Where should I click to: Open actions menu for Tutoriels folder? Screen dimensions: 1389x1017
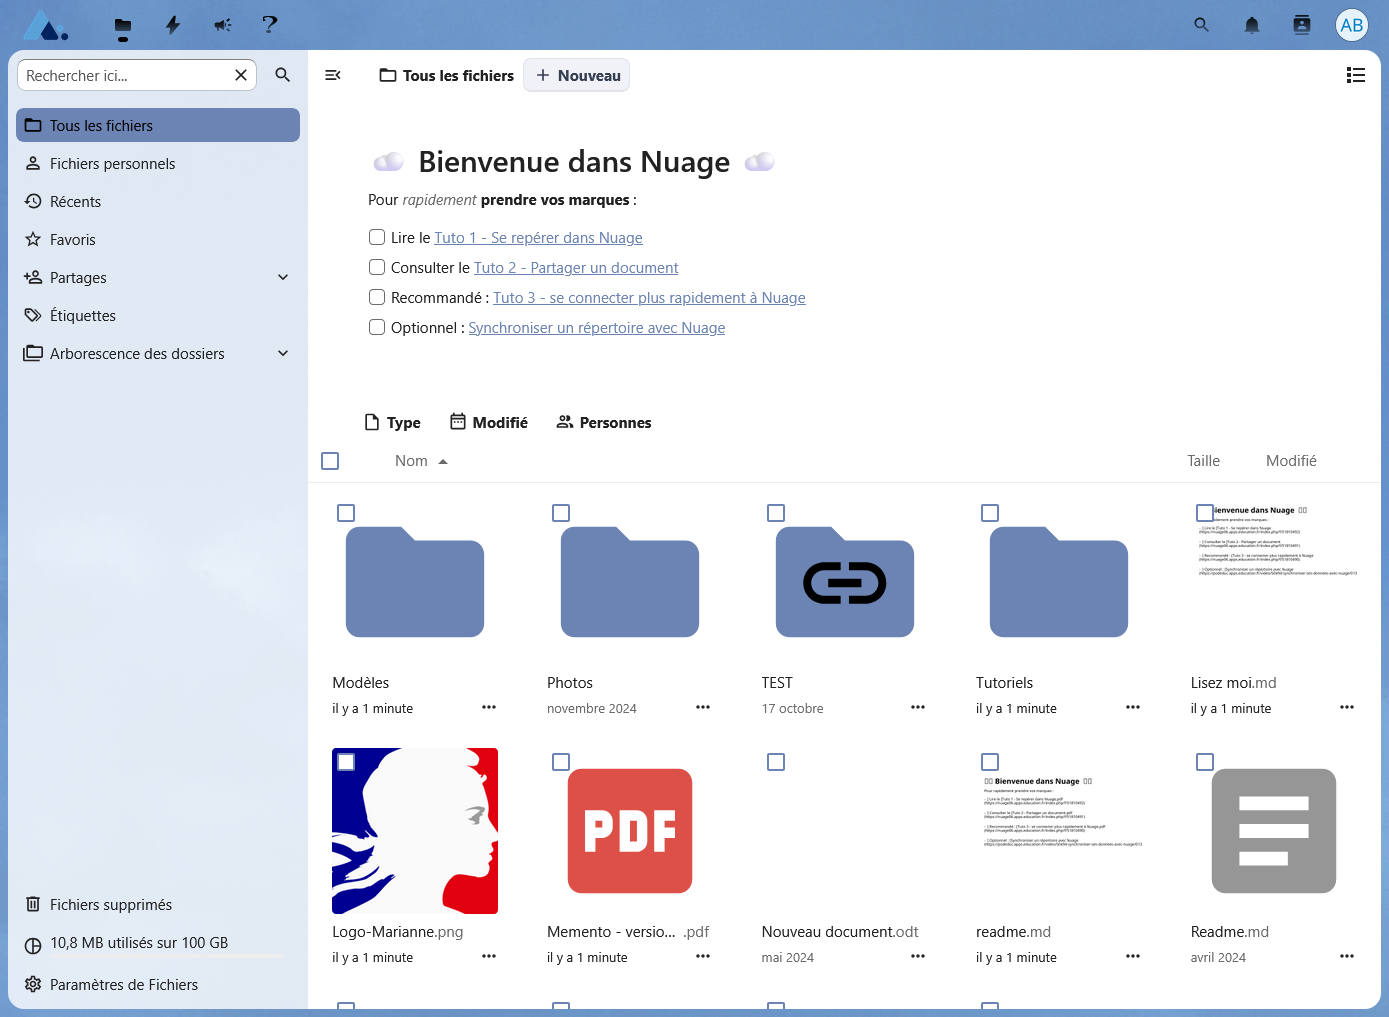1133,707
